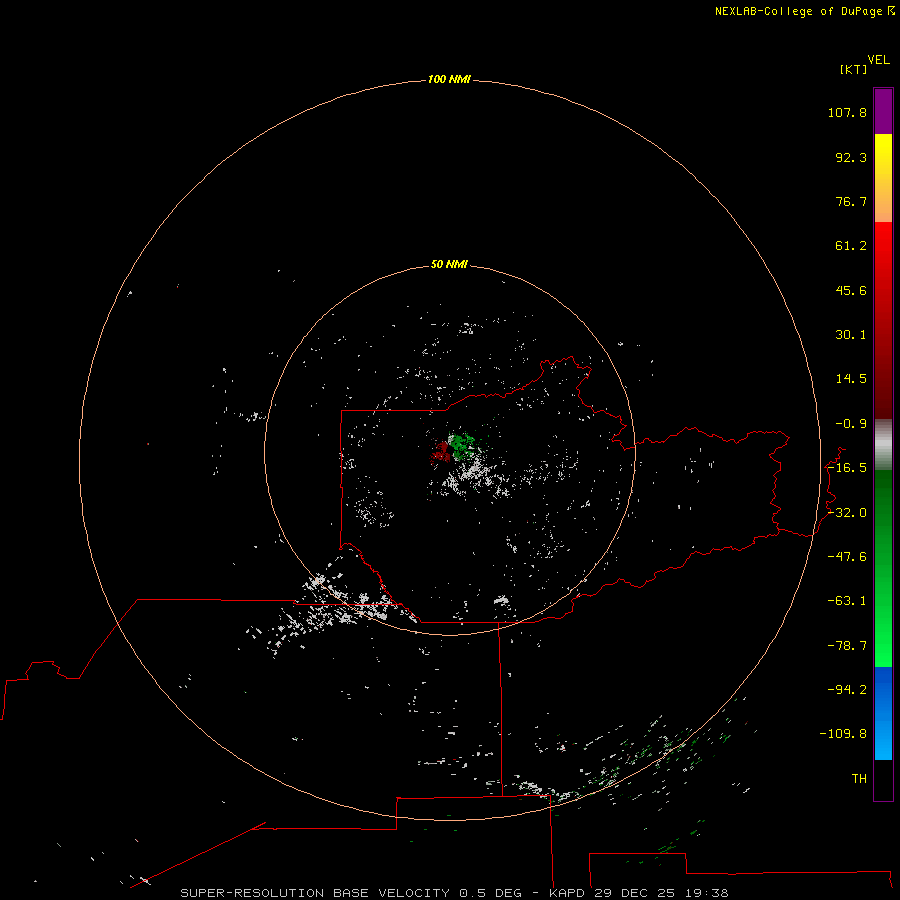Click the -78.7 legend value

tap(847, 646)
